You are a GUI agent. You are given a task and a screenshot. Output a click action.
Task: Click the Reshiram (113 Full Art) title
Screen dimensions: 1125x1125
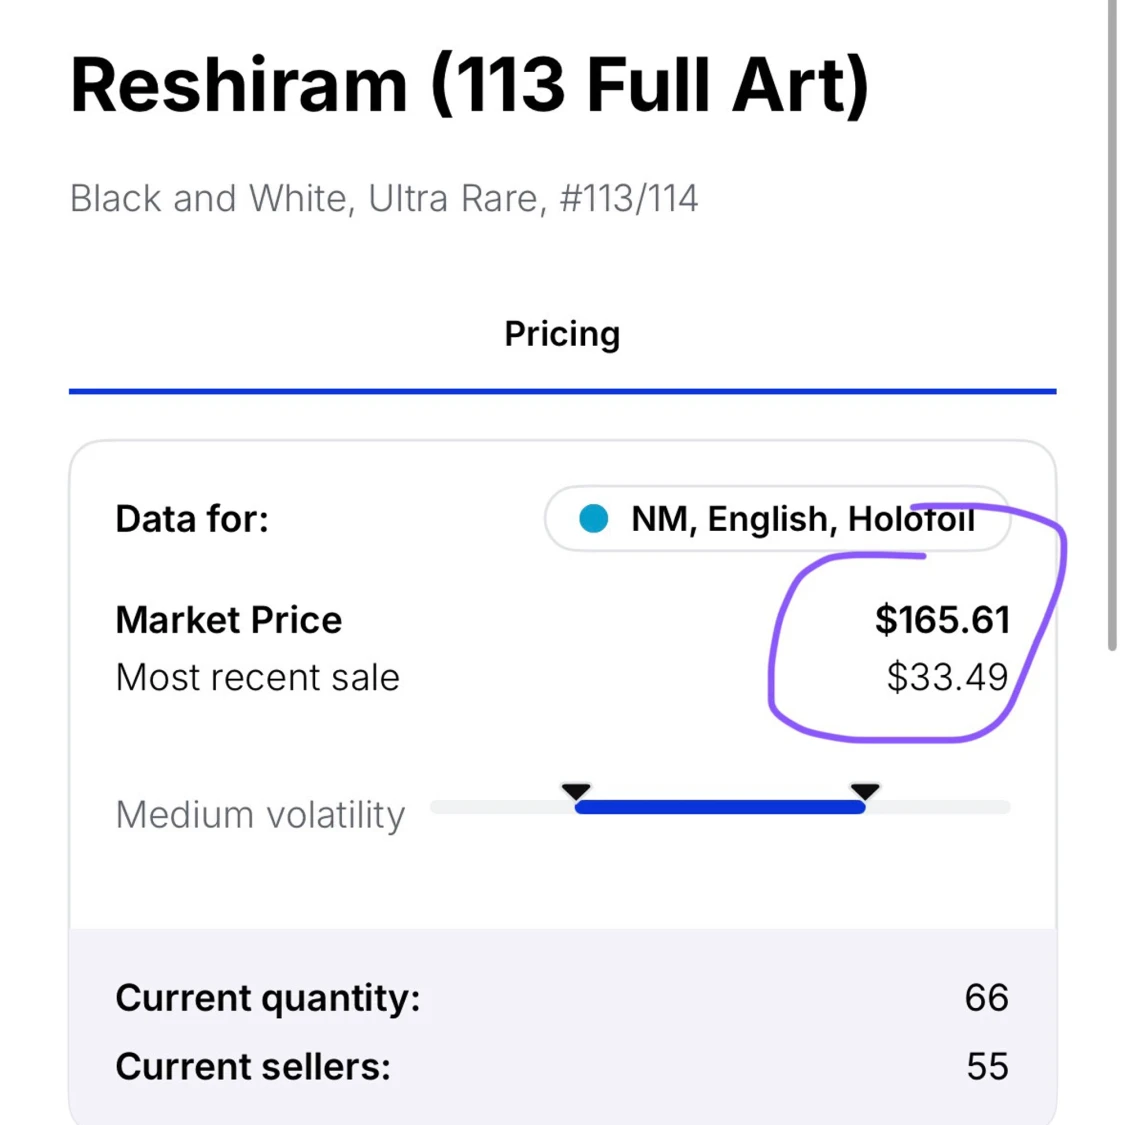tap(469, 85)
